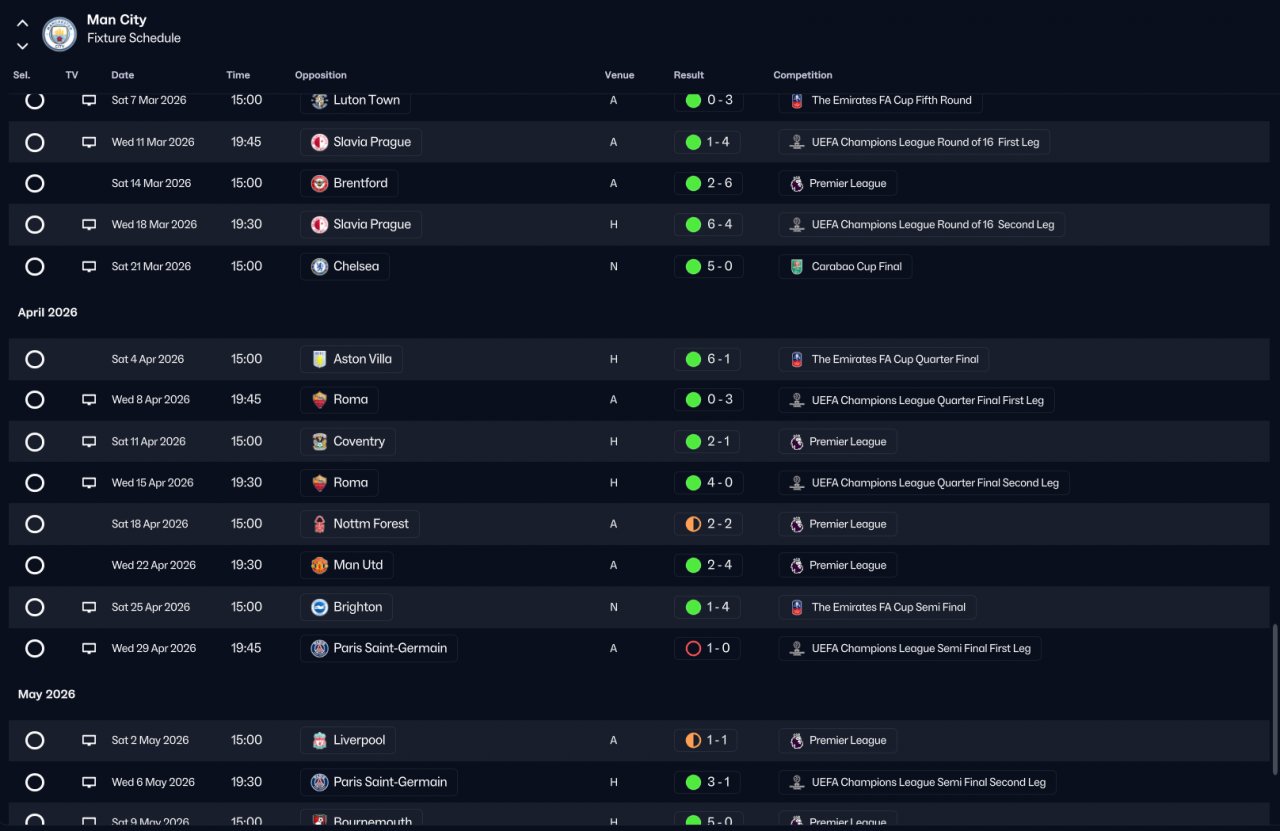Screen dimensions: 1280x831
Task: Click the green win indicator for Roma 4 - 0
Action: [693, 483]
